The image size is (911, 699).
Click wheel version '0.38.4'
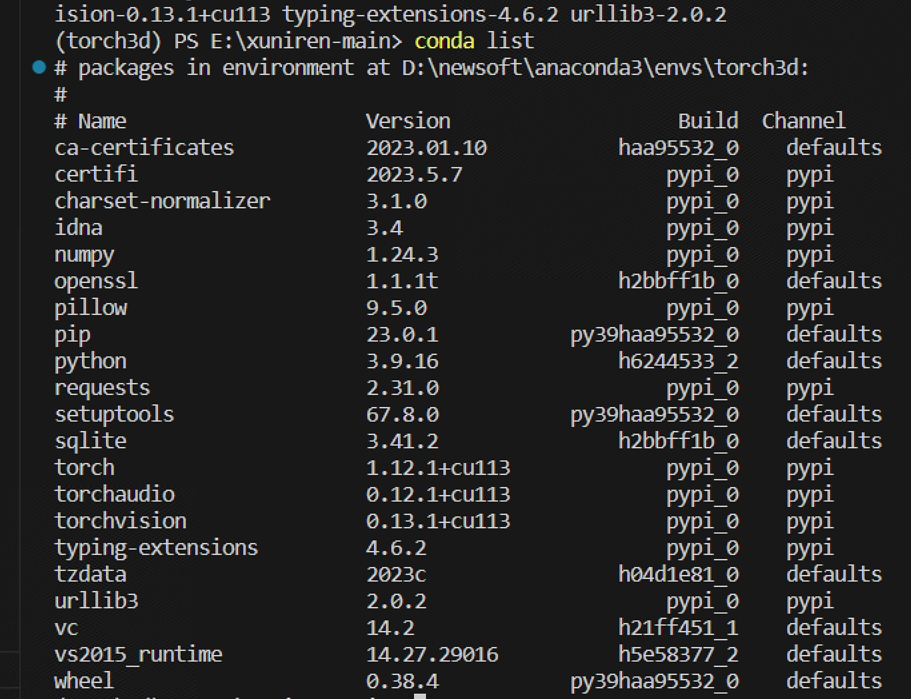402,681
